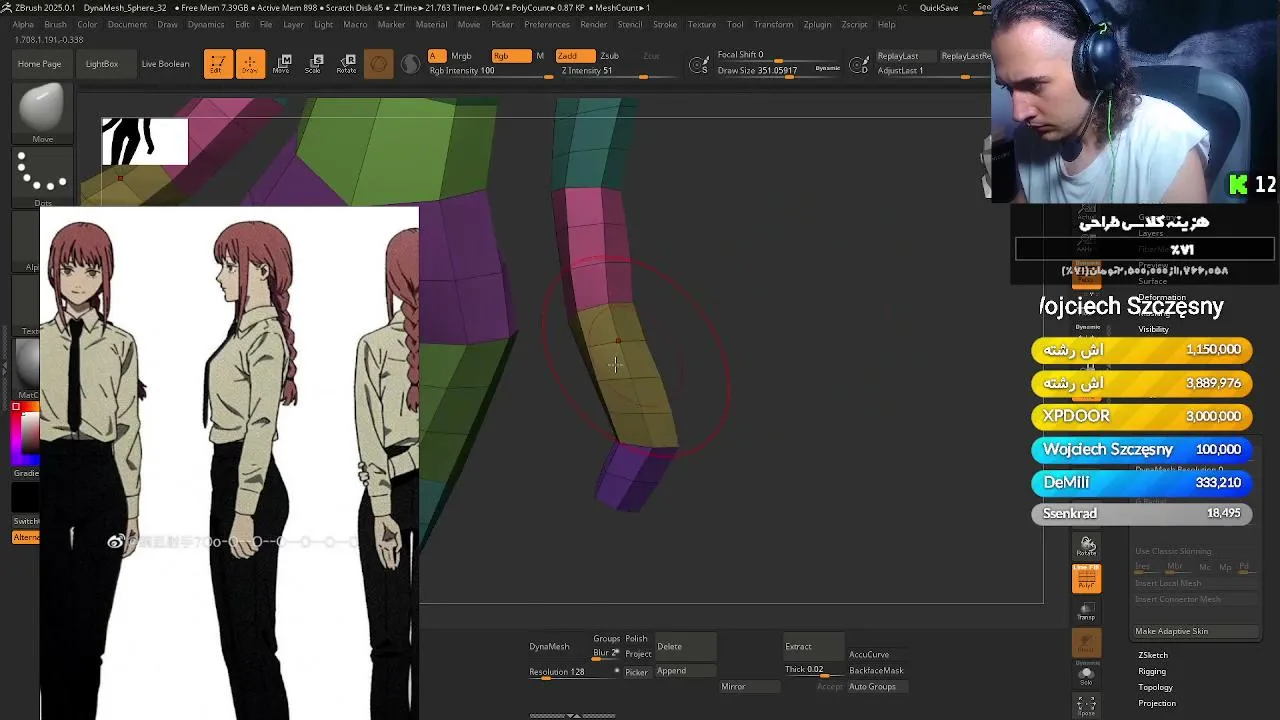
Task: Switch to Rotate transform mode
Action: click(346, 64)
